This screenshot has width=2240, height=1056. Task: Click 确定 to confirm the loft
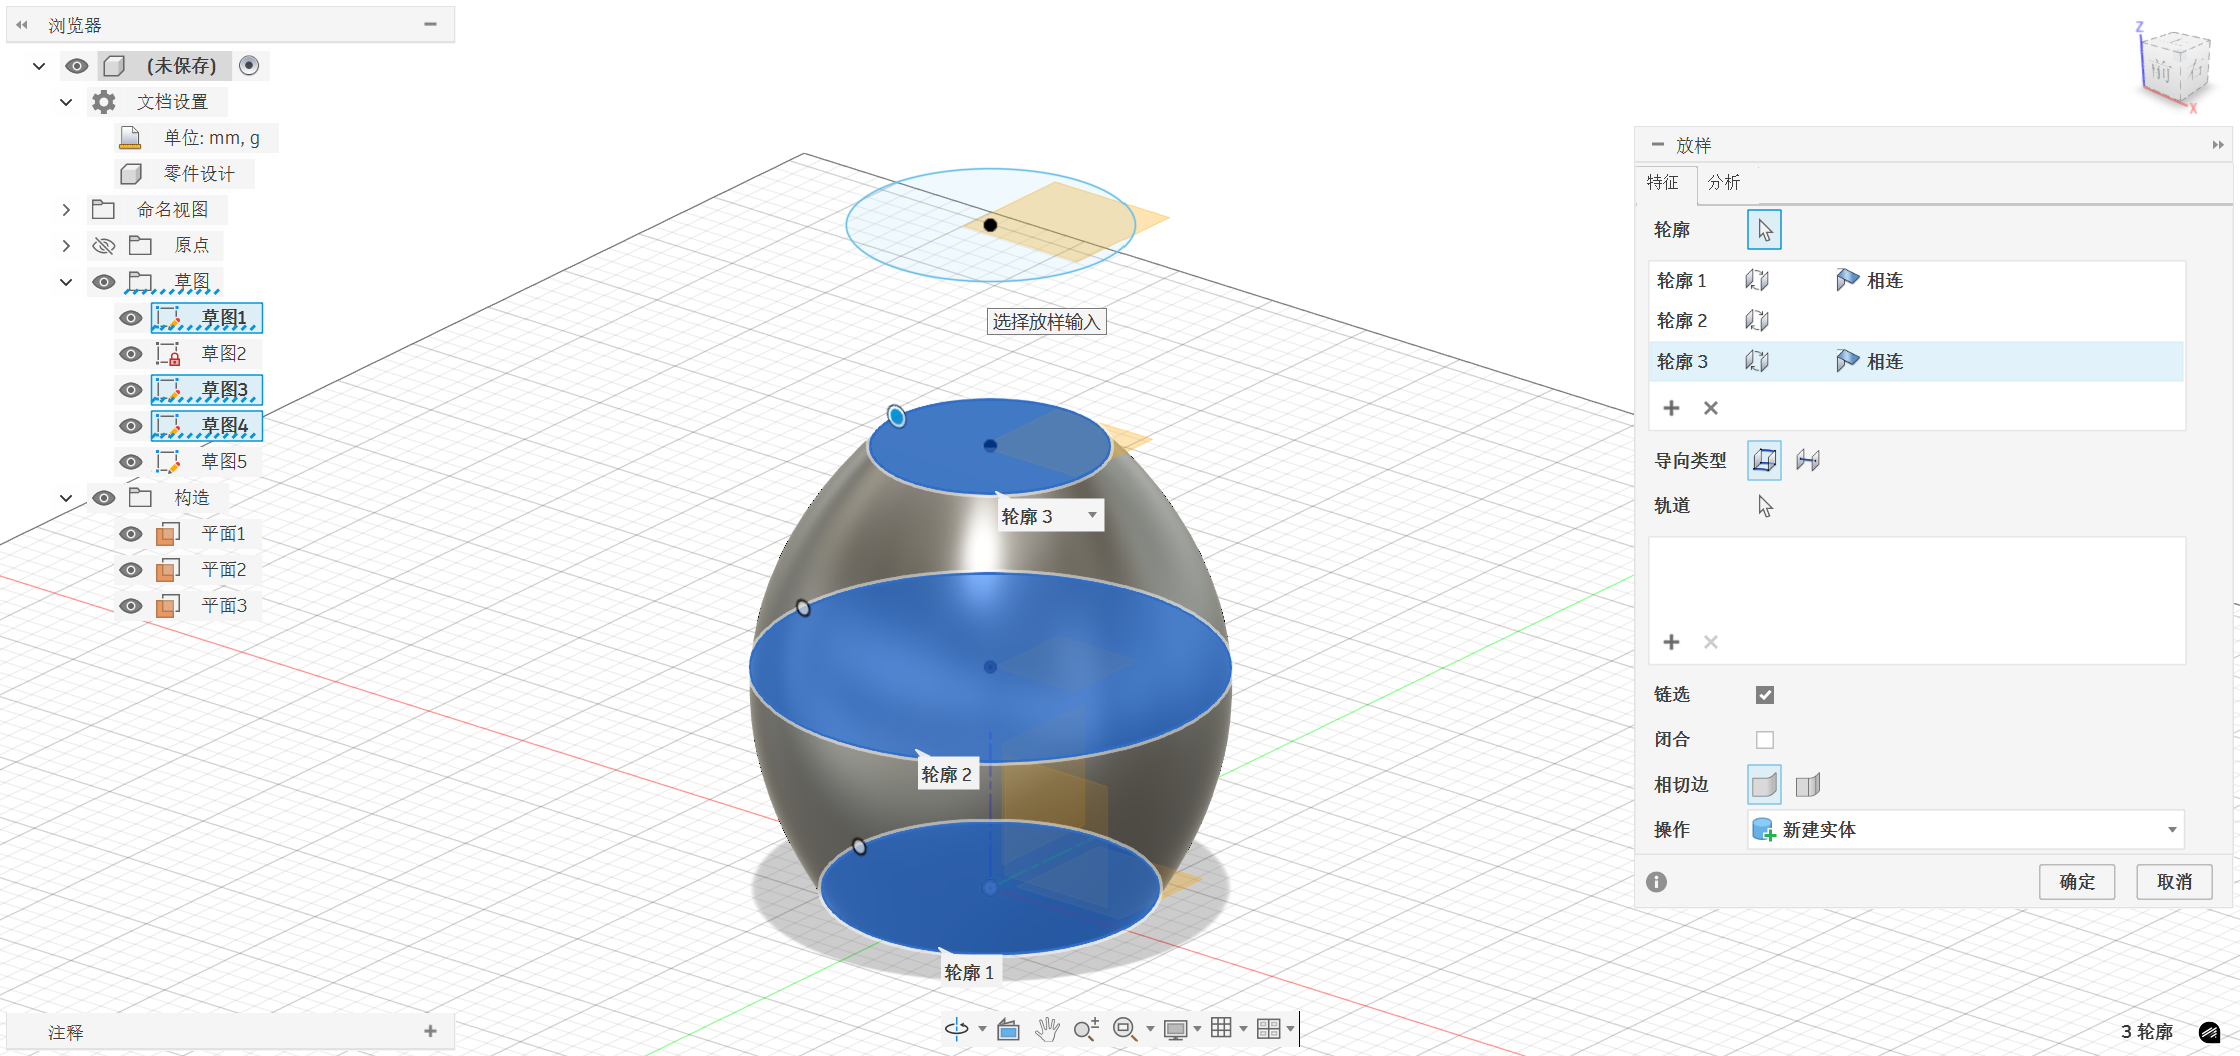click(x=2077, y=882)
